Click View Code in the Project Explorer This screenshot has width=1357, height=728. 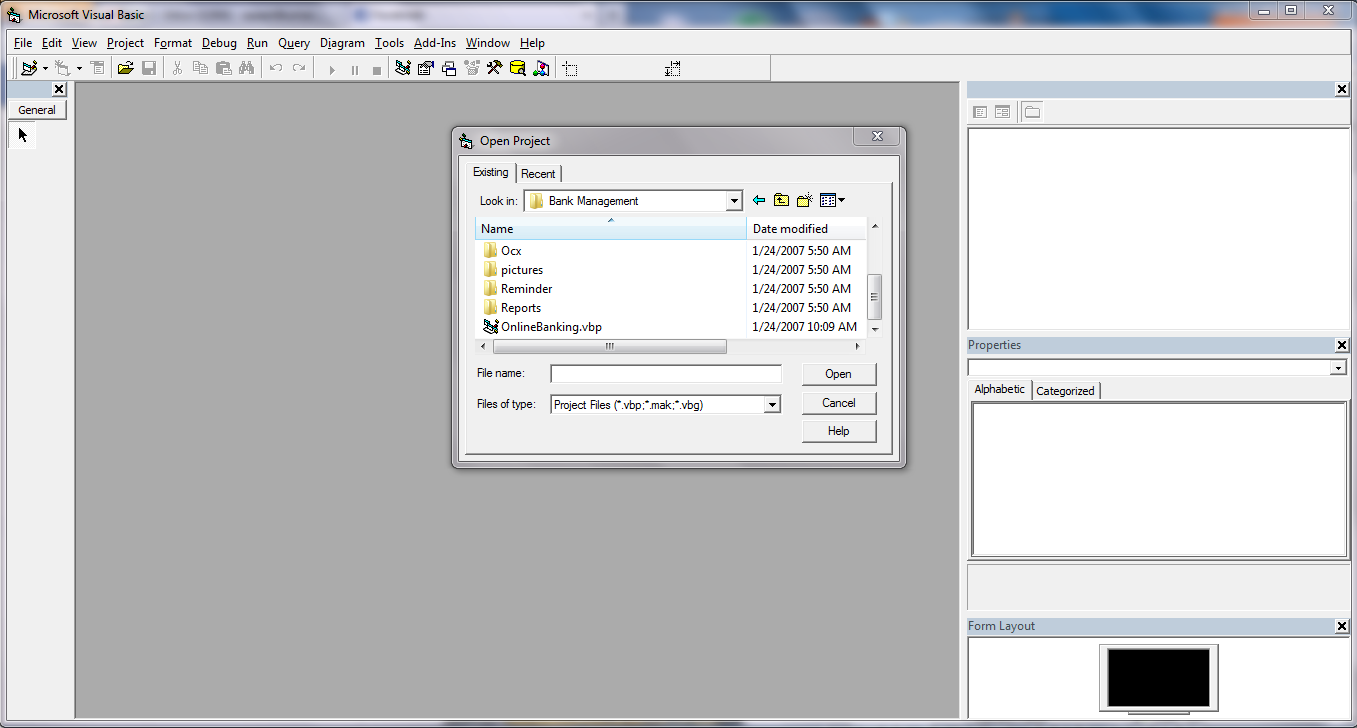pos(980,112)
